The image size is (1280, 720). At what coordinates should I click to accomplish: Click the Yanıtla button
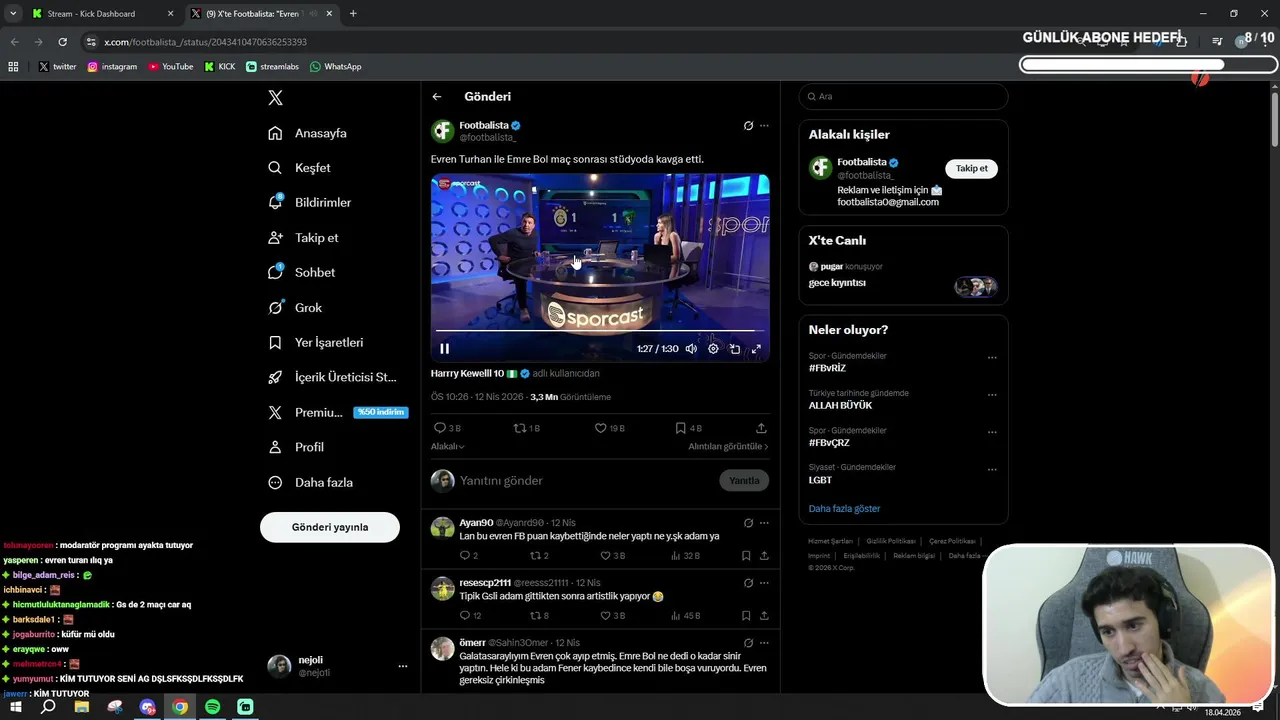(x=744, y=481)
